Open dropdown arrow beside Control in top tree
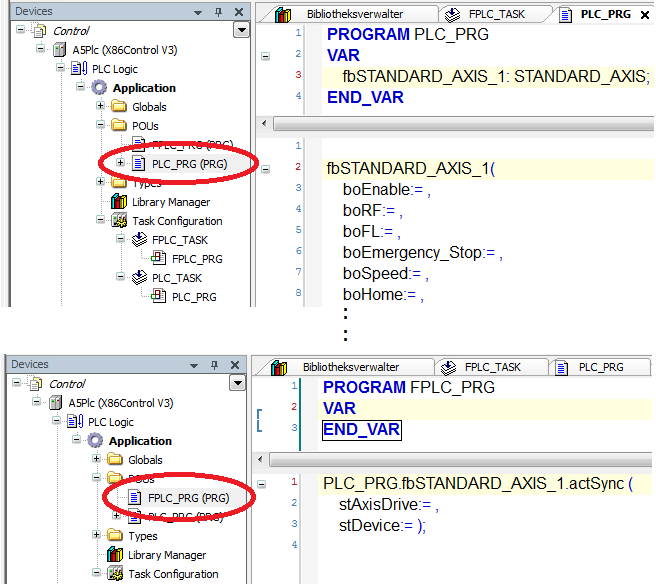This screenshot has width=656, height=585. tap(239, 31)
